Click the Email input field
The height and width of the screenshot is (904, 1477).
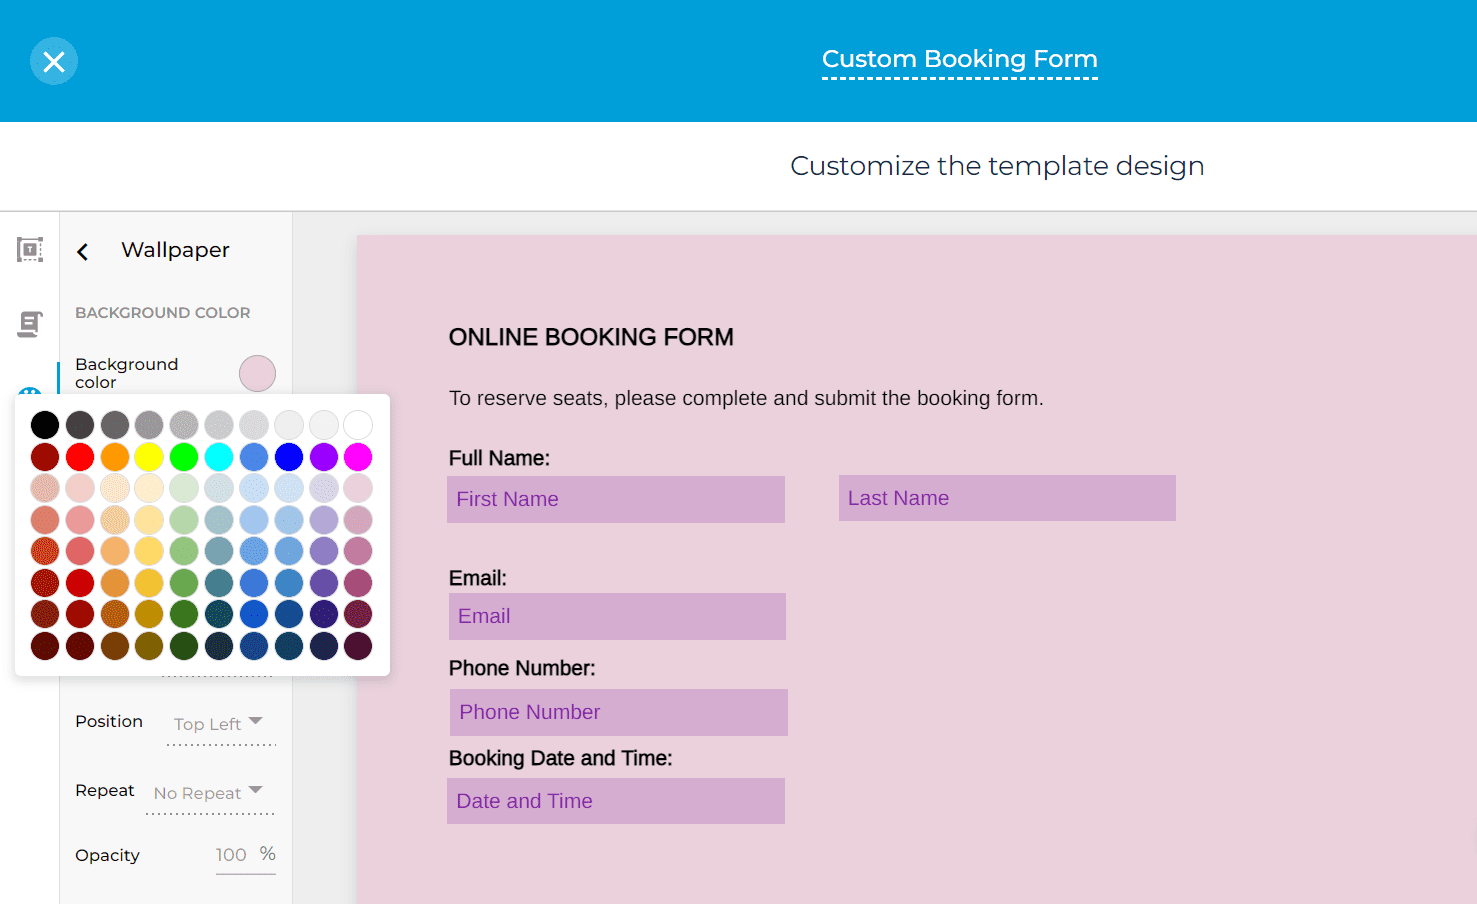[x=617, y=616]
